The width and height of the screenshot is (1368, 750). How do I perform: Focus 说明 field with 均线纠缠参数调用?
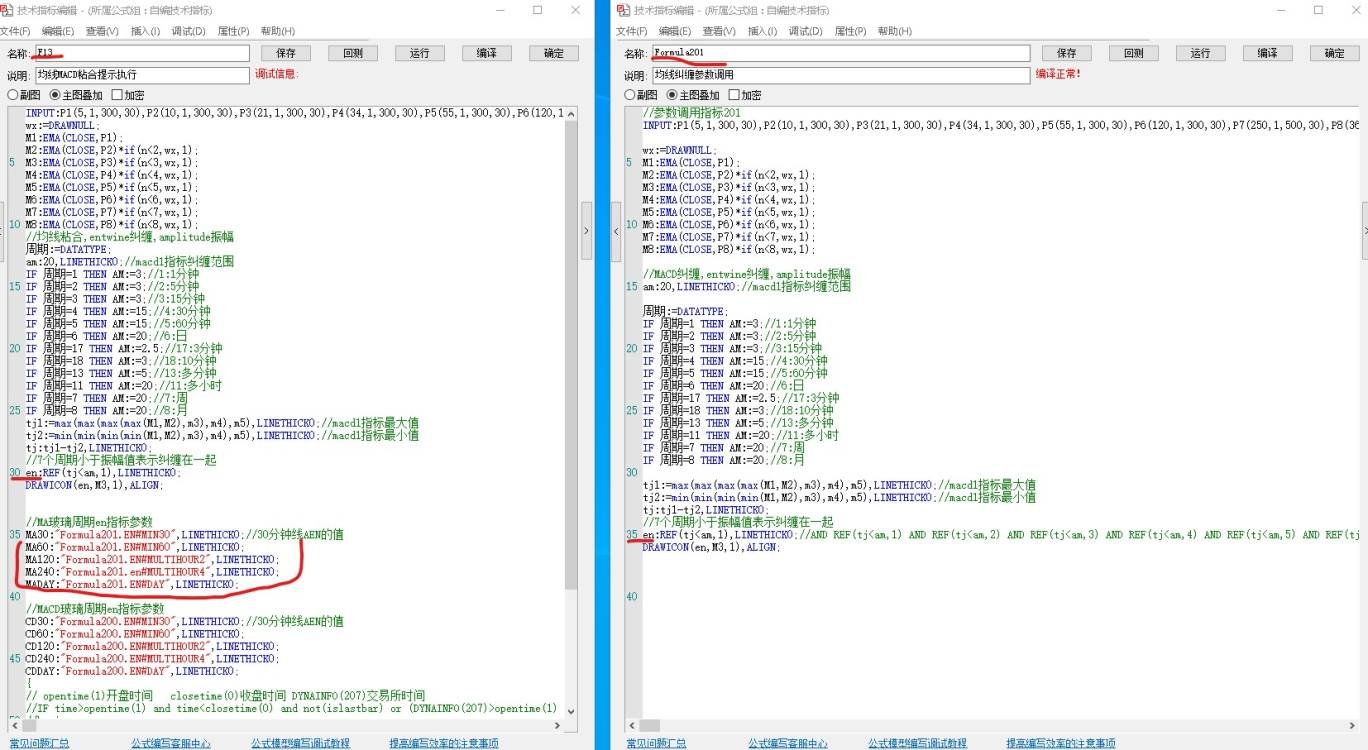coord(841,75)
